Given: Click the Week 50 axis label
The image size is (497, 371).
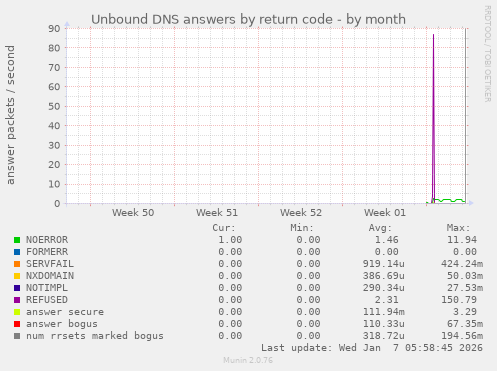Looking at the screenshot, I should [x=133, y=213].
